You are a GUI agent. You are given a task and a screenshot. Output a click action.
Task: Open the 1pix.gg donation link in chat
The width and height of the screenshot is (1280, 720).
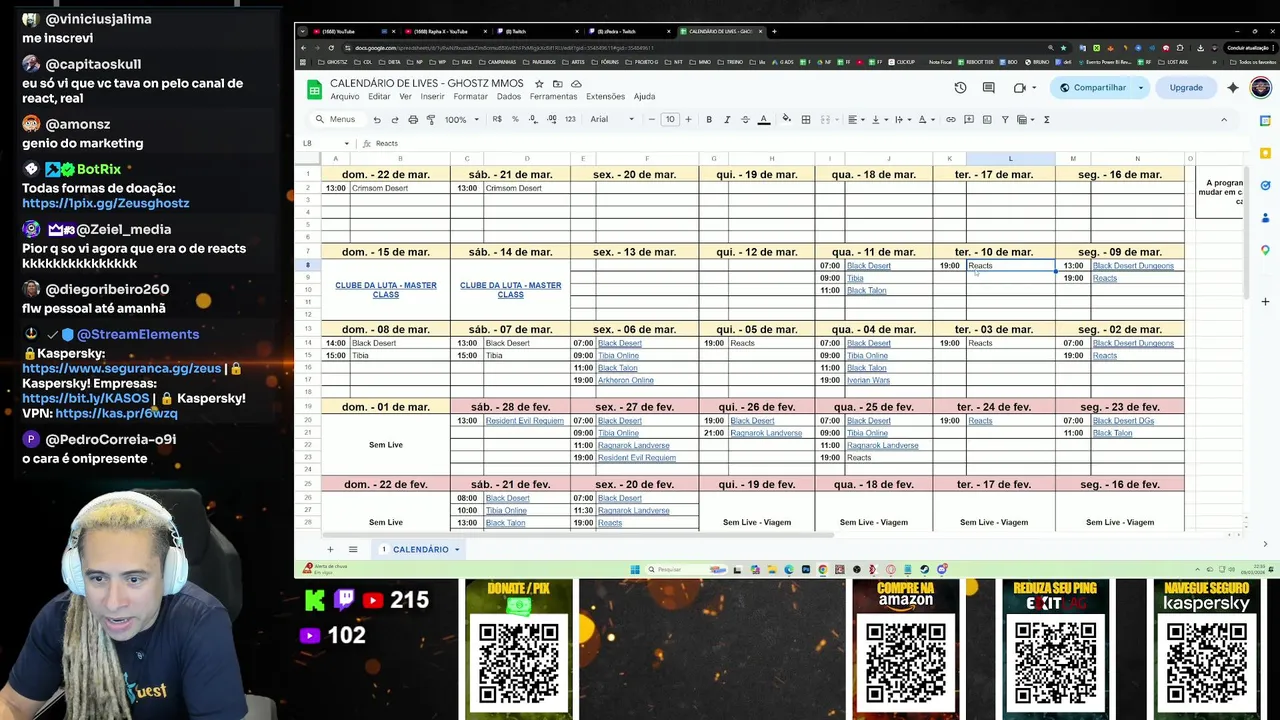pos(105,203)
